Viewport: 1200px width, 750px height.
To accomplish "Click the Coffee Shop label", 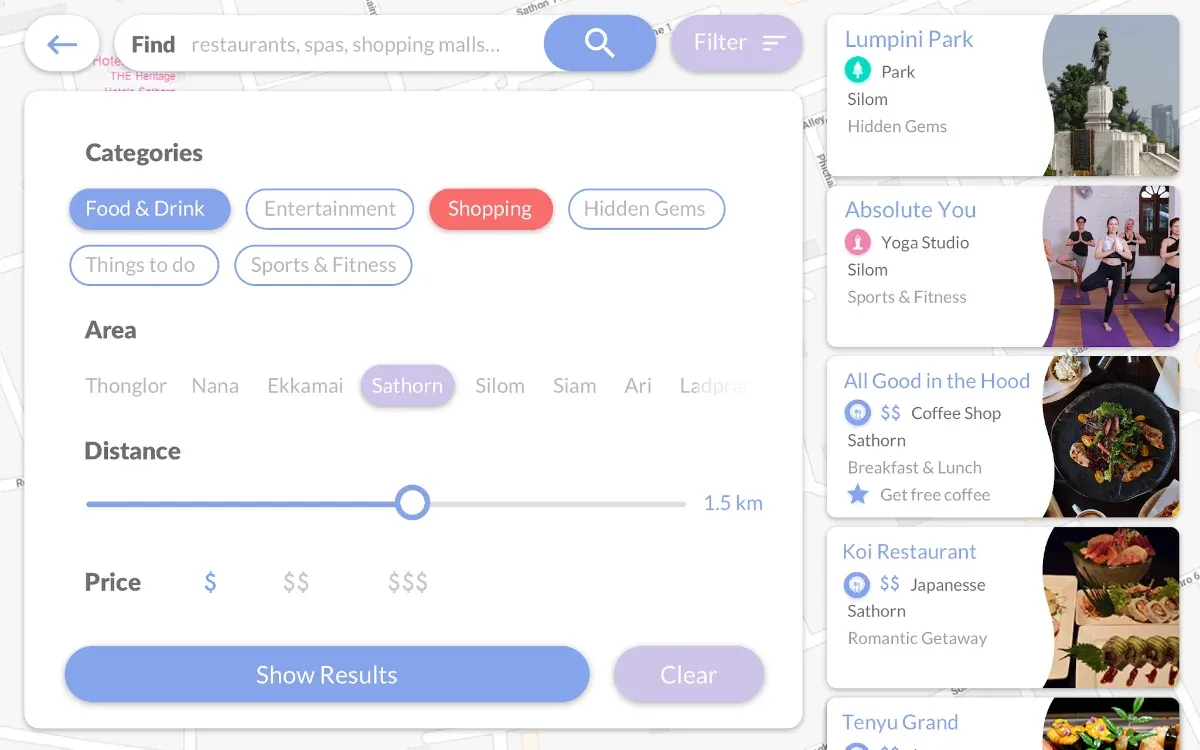I will (956, 413).
